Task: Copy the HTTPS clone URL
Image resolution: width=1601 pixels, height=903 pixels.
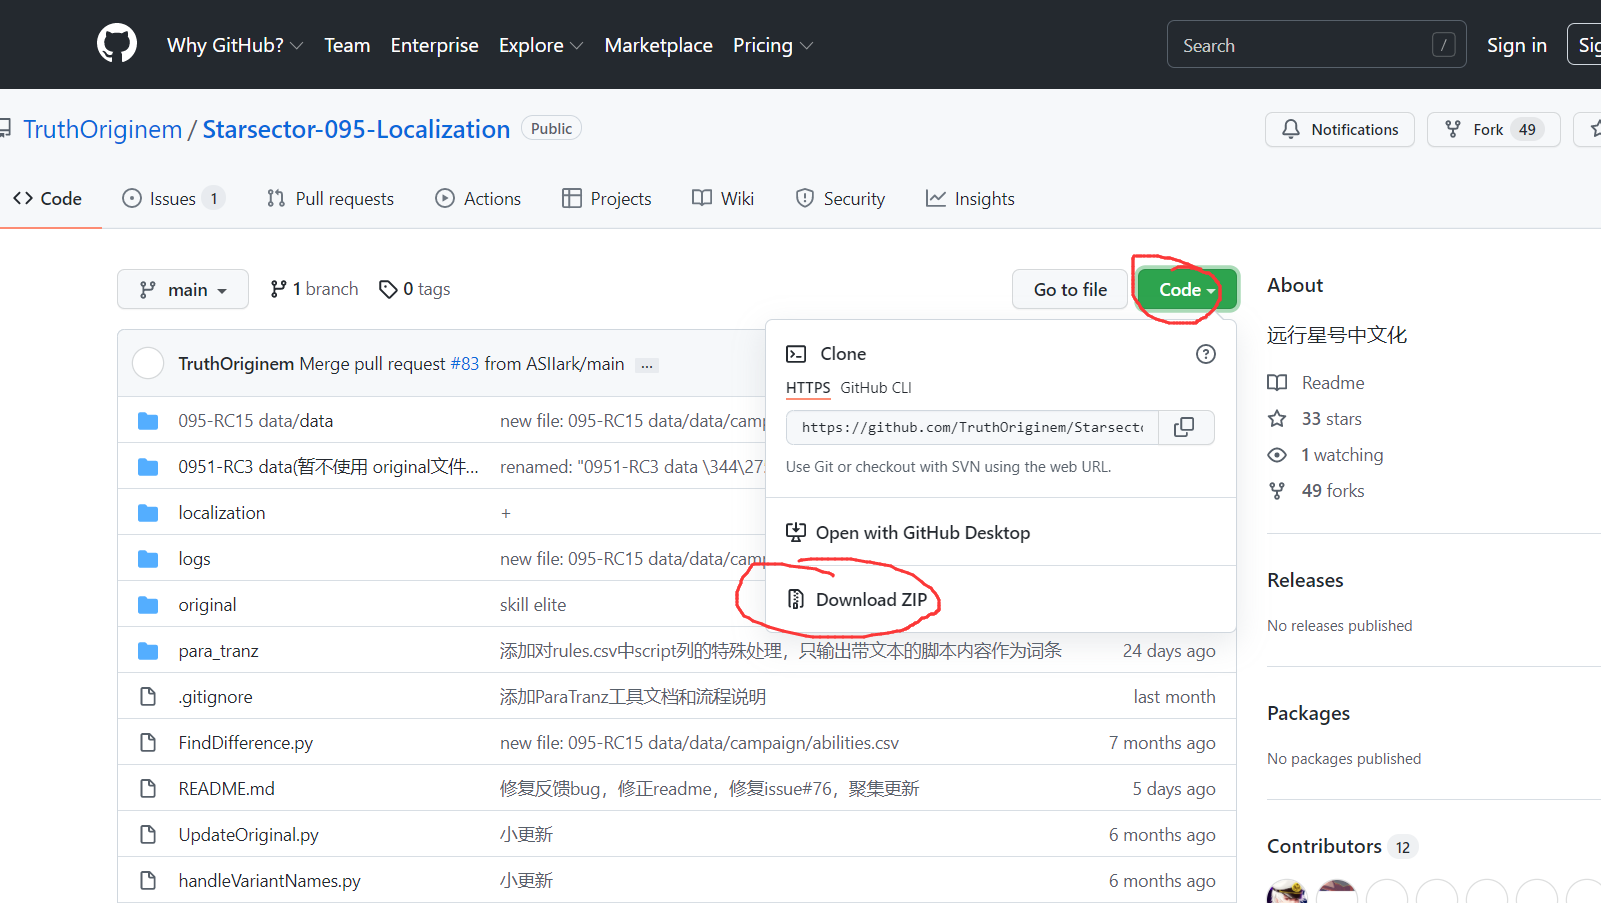Action: (1184, 427)
